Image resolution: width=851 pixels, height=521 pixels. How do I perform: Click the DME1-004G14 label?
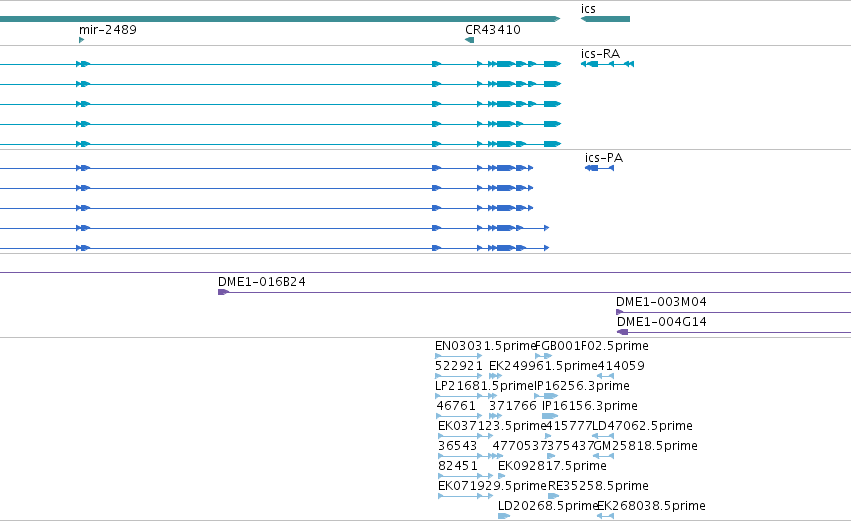(662, 322)
